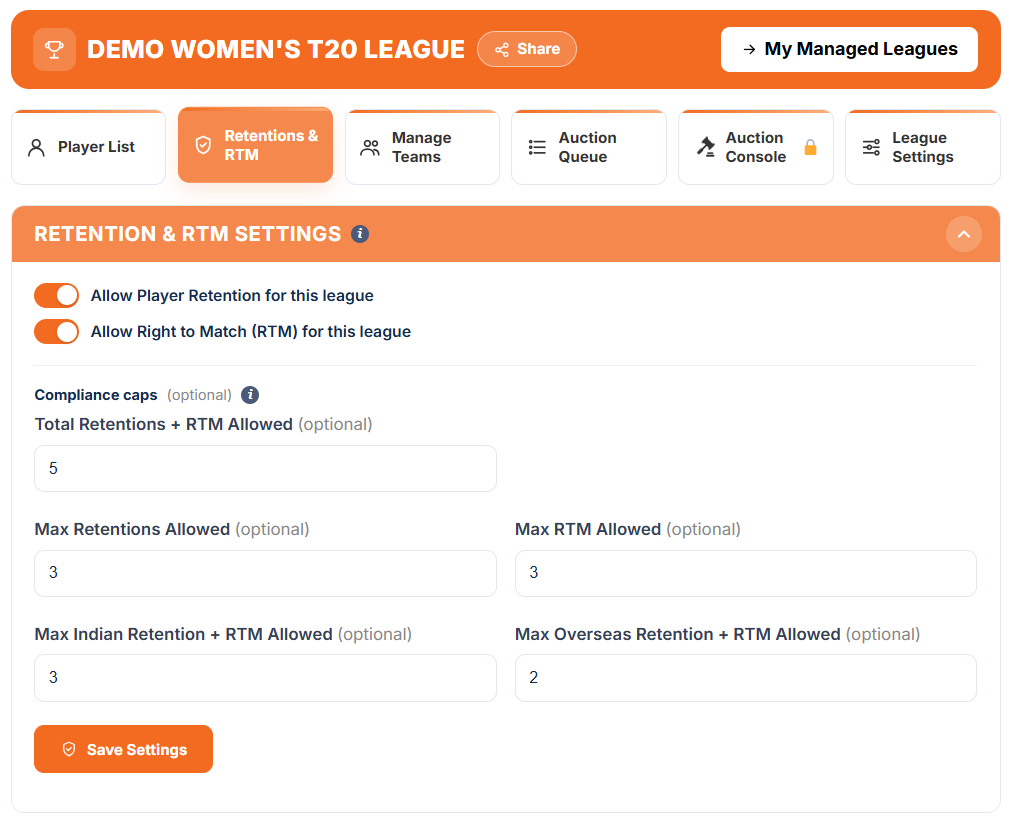This screenshot has width=1012, height=827.
Task: Open My Managed Leagues
Action: click(849, 49)
